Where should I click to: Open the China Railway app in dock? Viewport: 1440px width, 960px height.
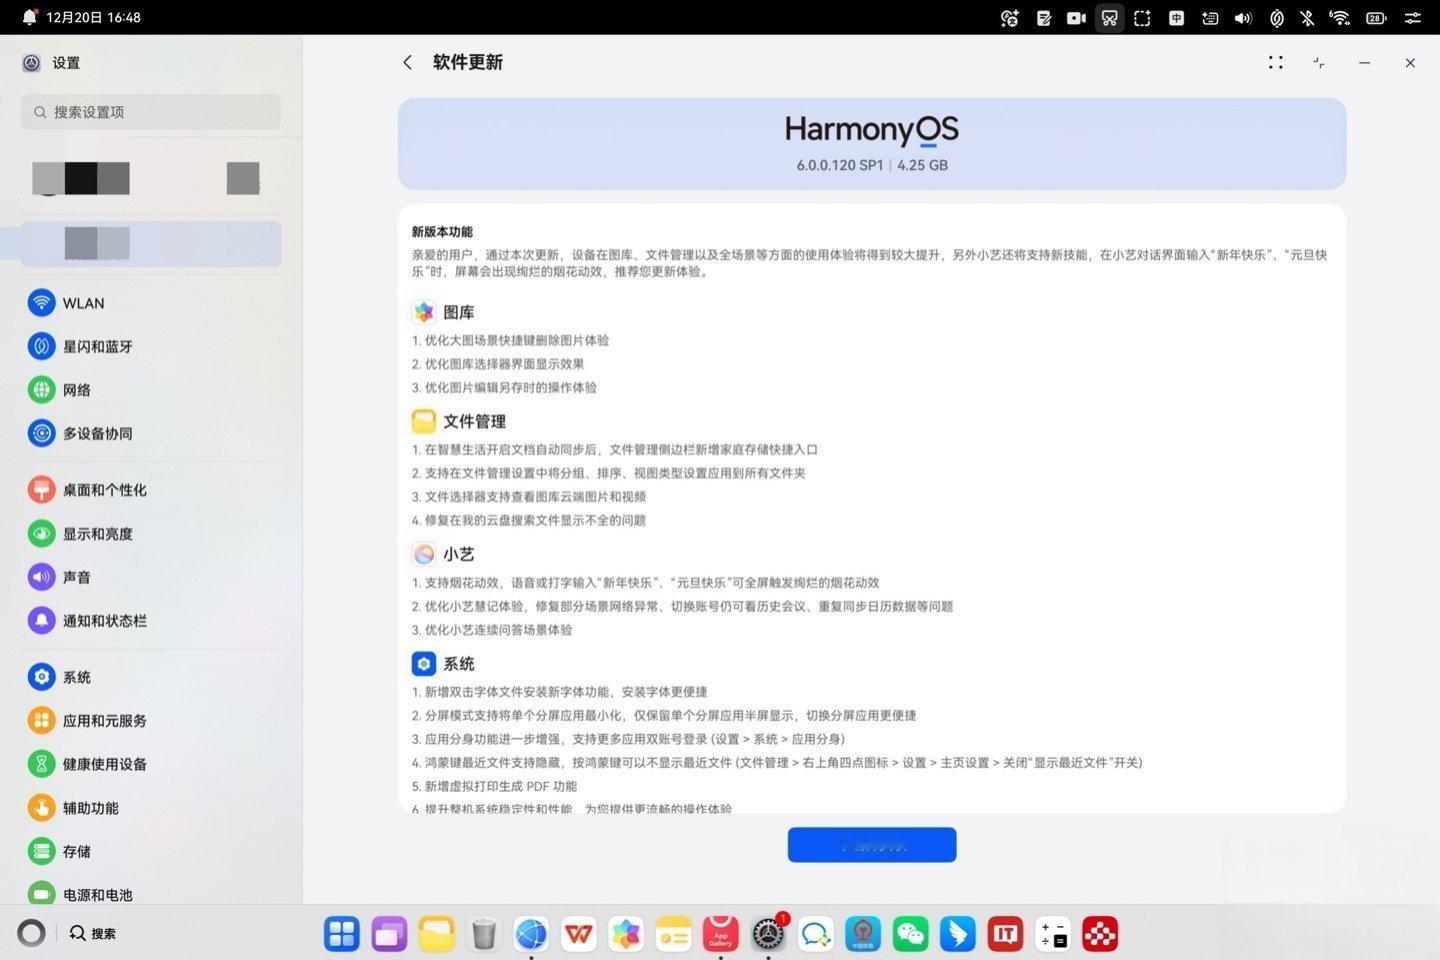pyautogui.click(x=863, y=934)
